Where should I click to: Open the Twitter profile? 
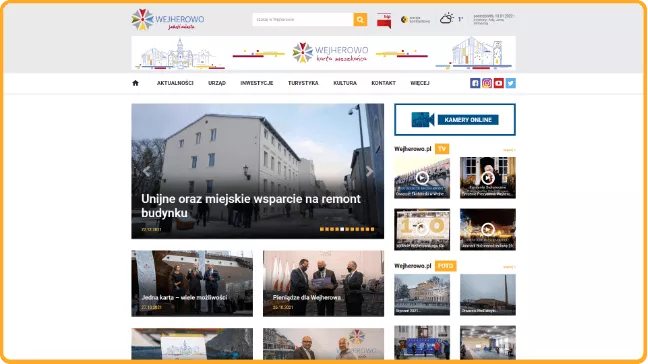(x=510, y=83)
